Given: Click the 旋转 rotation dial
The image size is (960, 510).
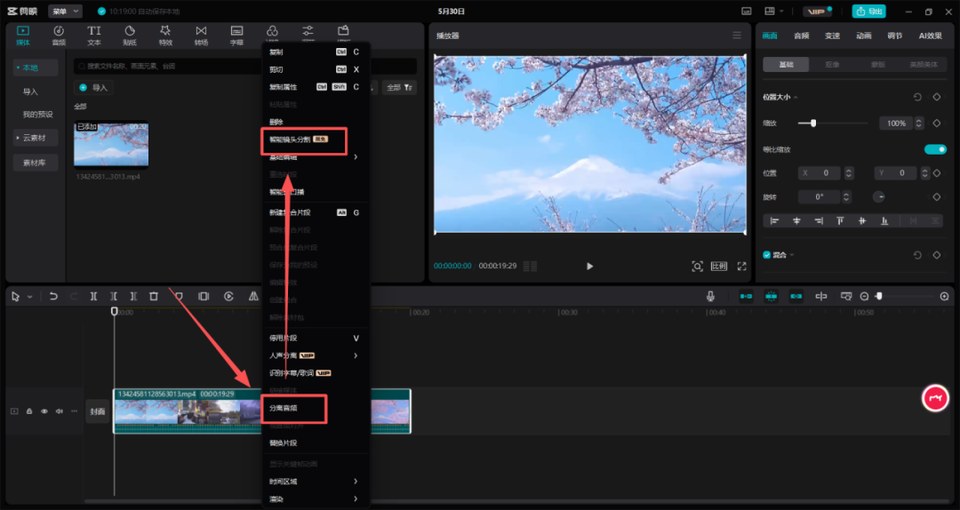Looking at the screenshot, I should coord(879,197).
